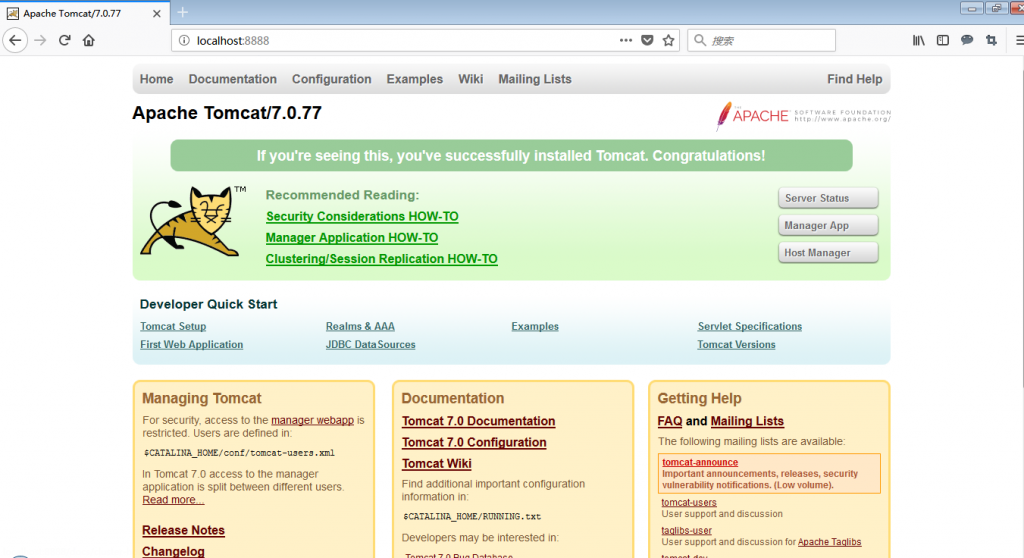Open Examples link in Developer Quick Start
This screenshot has height=558, width=1024.
[x=535, y=326]
